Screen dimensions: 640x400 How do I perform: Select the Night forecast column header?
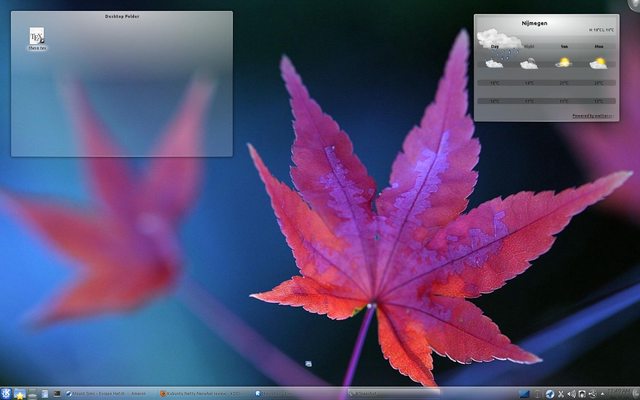point(529,47)
